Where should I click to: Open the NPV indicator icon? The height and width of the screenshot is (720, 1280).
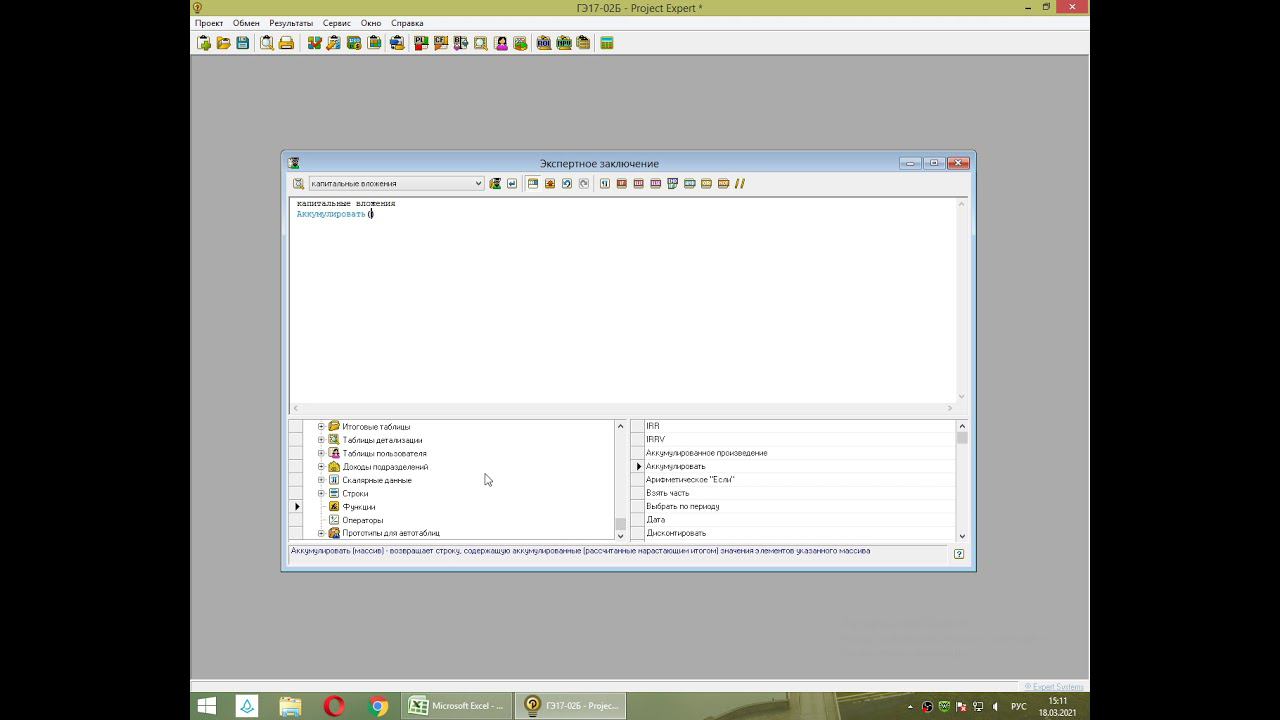click(563, 43)
